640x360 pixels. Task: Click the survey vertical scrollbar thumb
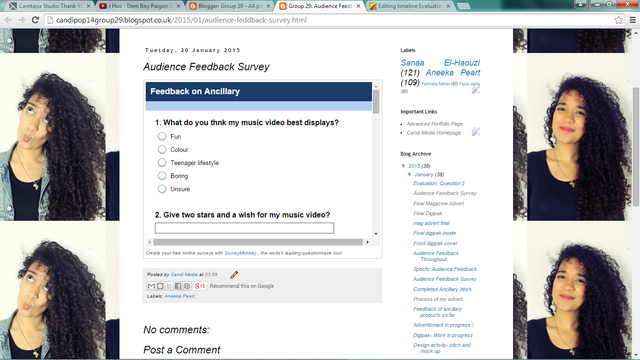pos(376,102)
